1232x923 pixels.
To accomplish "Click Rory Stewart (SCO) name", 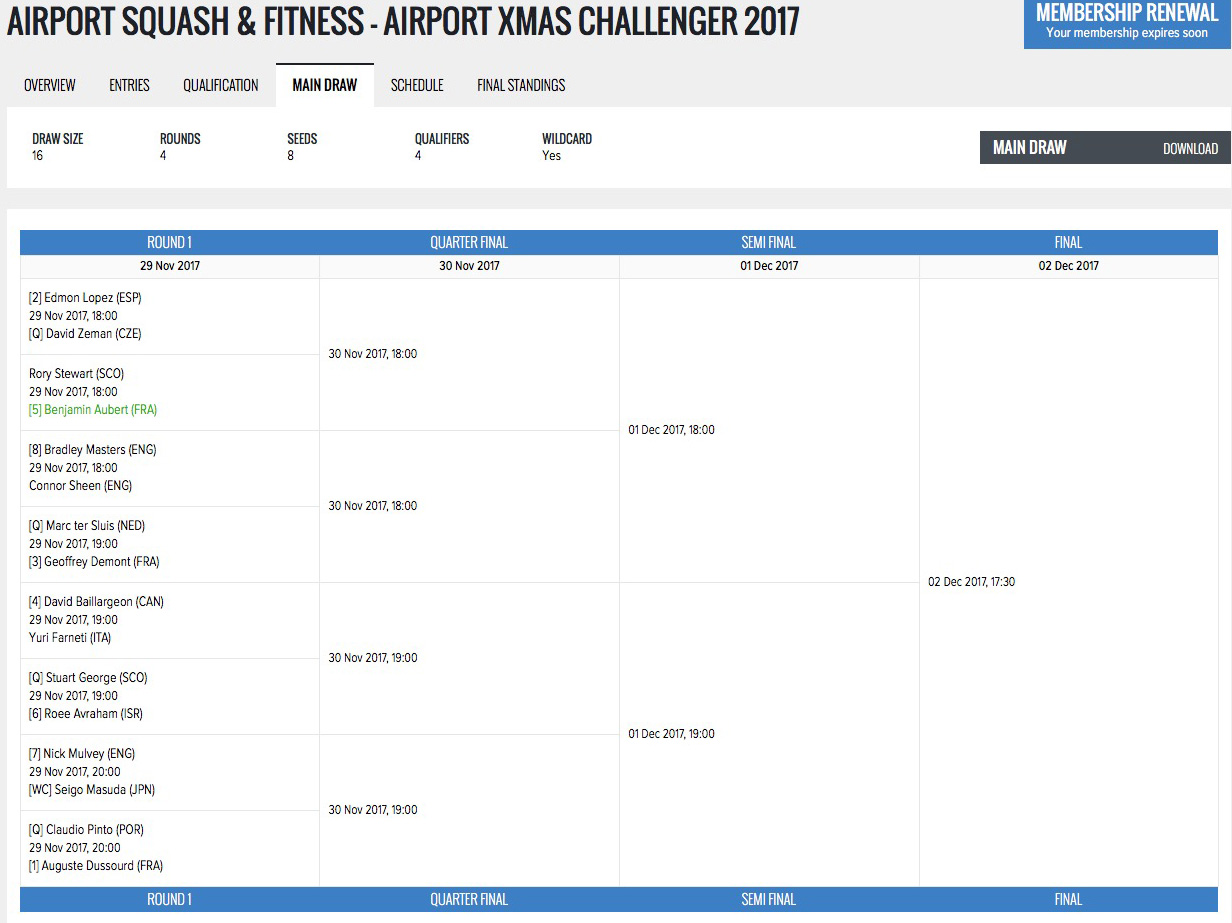I will coord(76,374).
